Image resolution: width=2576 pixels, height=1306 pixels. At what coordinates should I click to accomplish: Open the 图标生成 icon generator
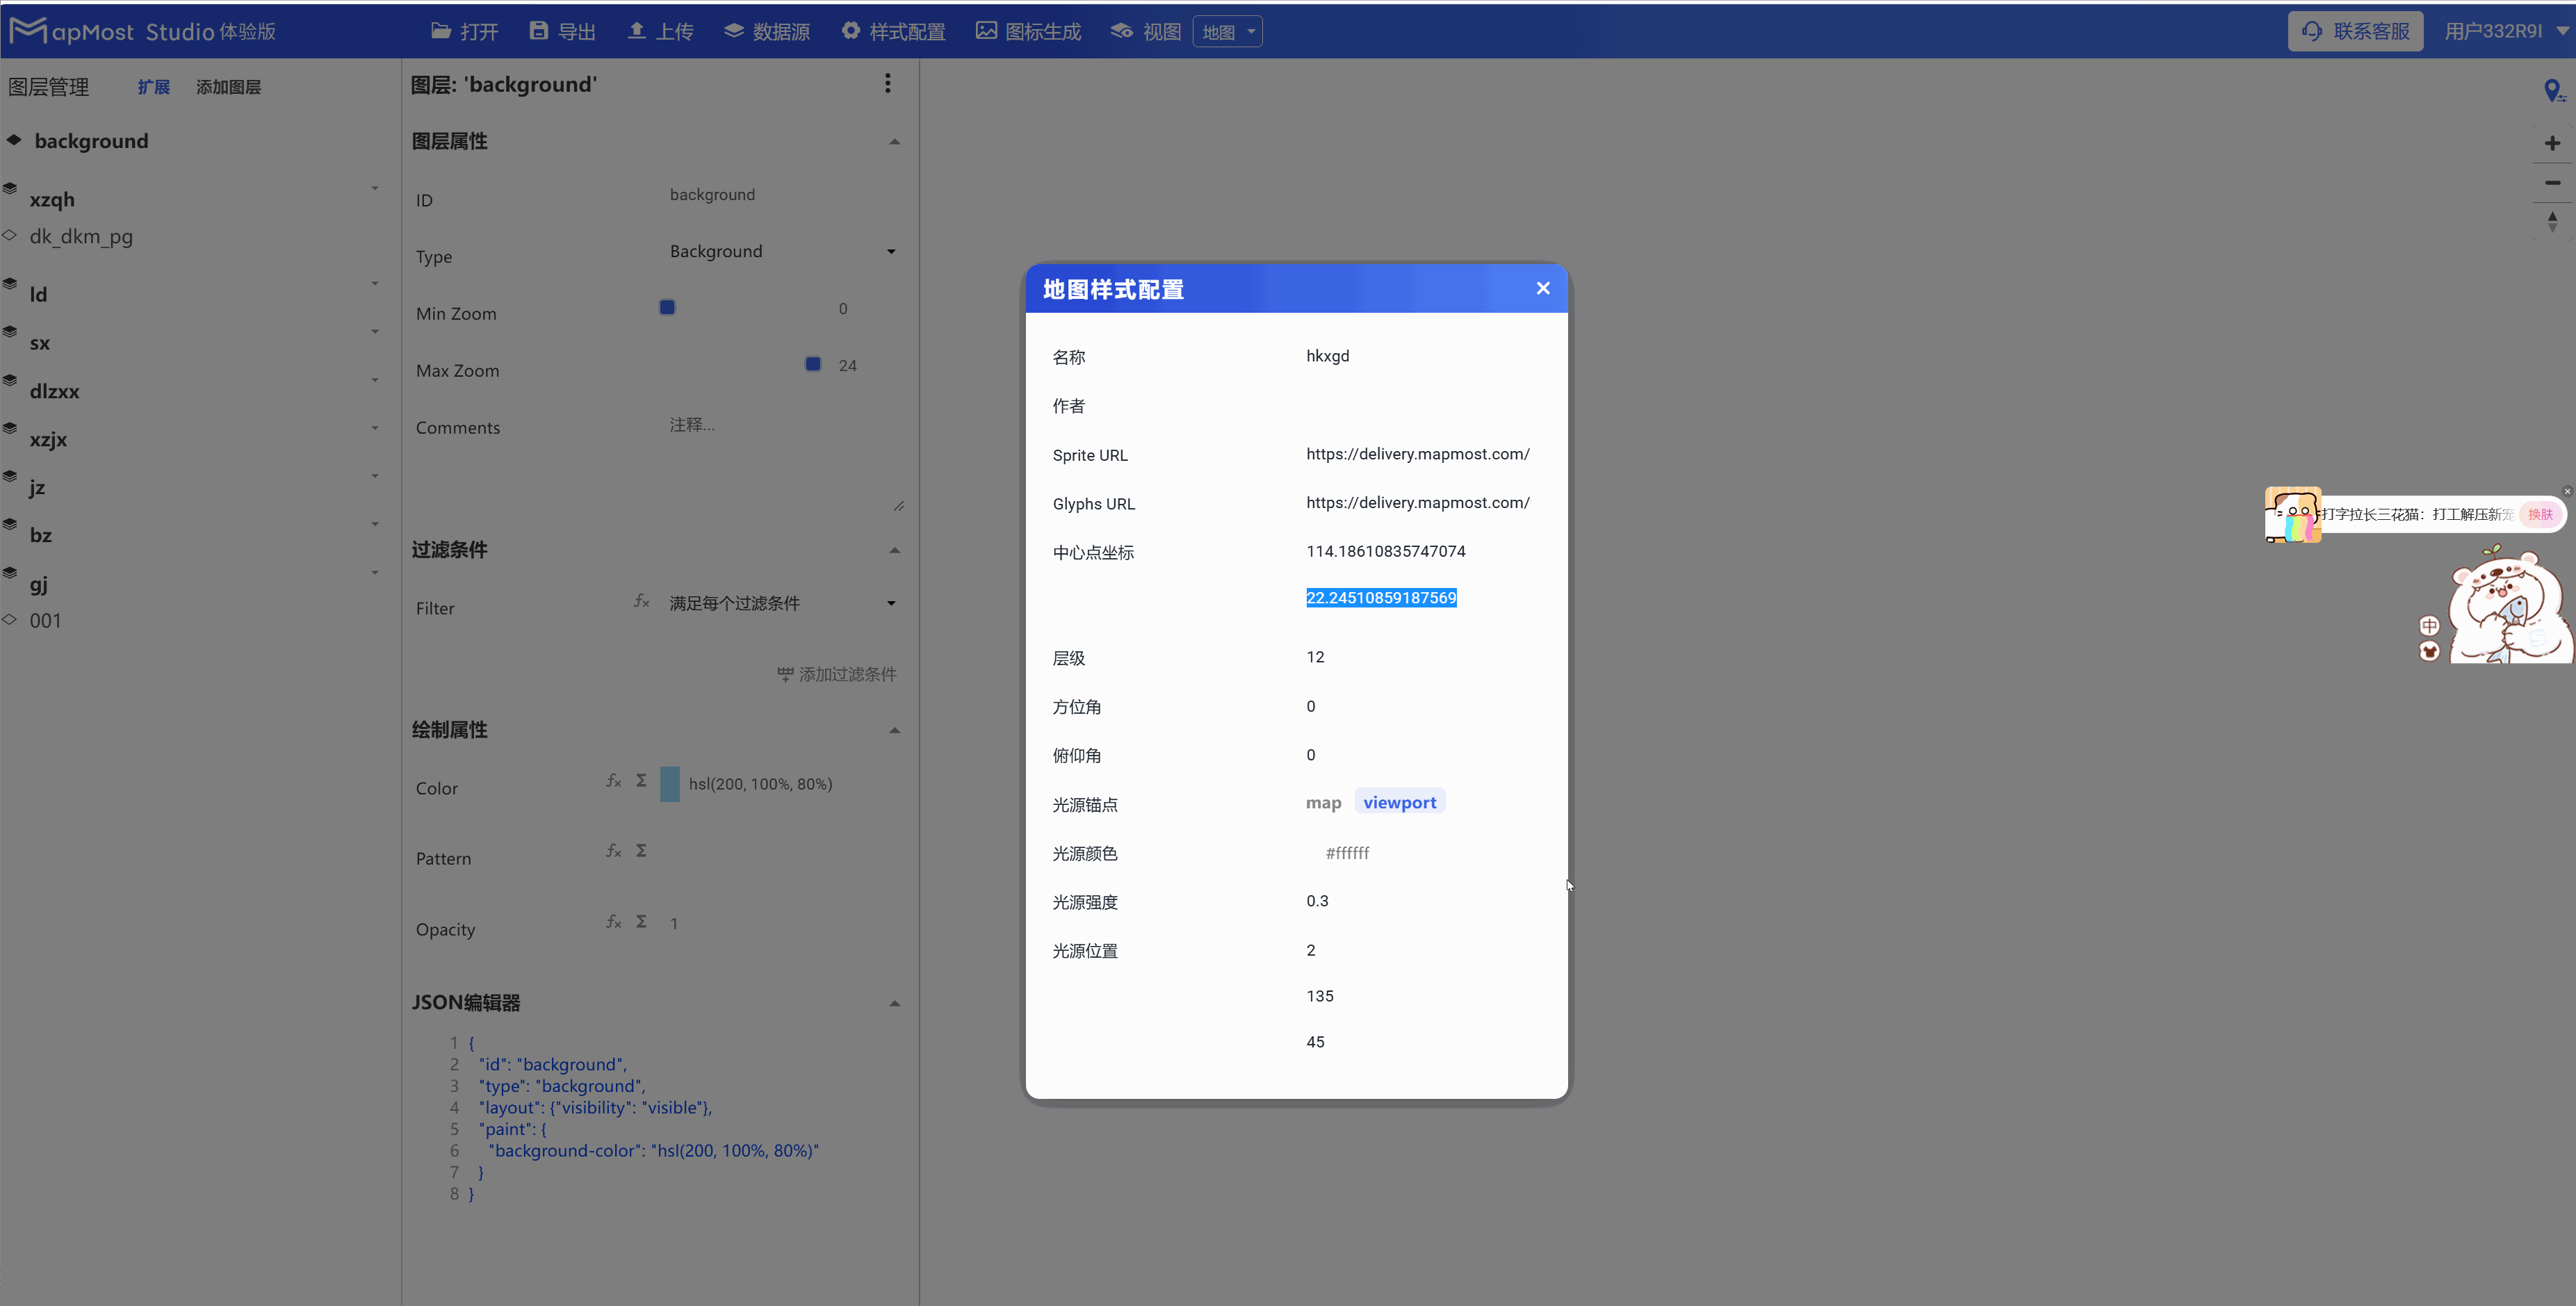click(1027, 31)
